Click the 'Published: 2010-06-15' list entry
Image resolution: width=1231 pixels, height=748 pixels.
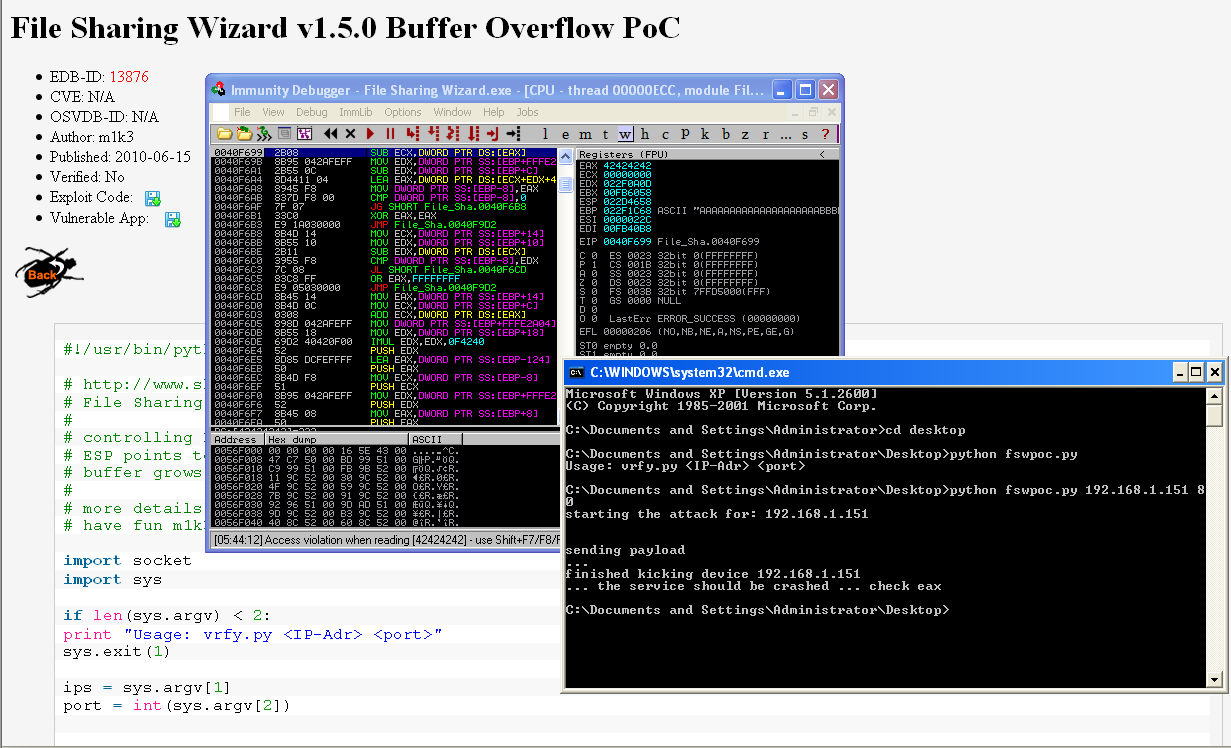coord(120,157)
